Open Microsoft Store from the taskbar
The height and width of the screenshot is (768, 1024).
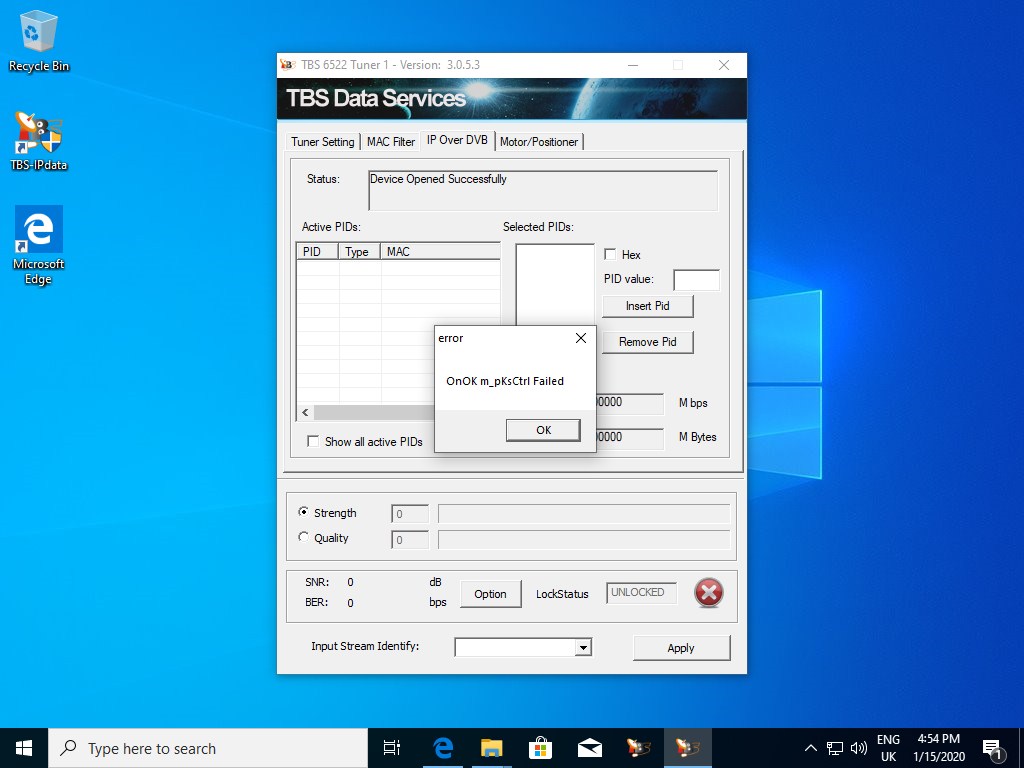click(x=541, y=748)
